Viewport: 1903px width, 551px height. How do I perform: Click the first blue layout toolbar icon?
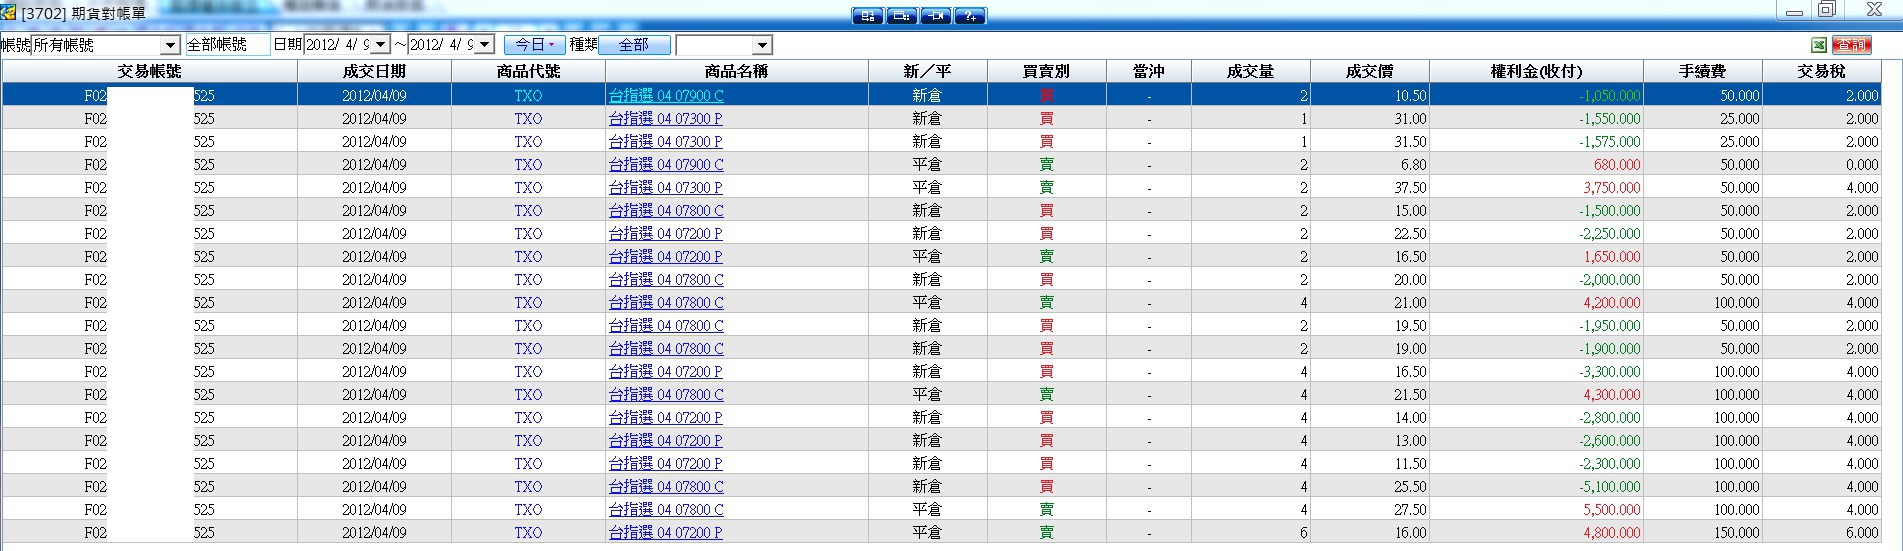(867, 16)
